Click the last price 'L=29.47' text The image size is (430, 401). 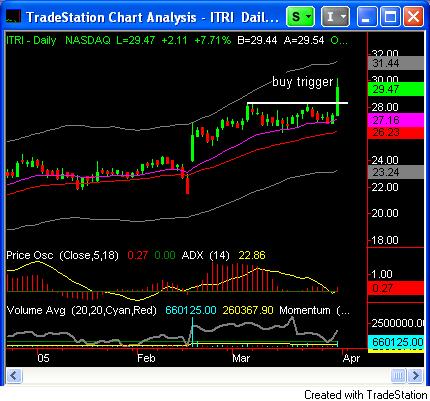point(135,41)
